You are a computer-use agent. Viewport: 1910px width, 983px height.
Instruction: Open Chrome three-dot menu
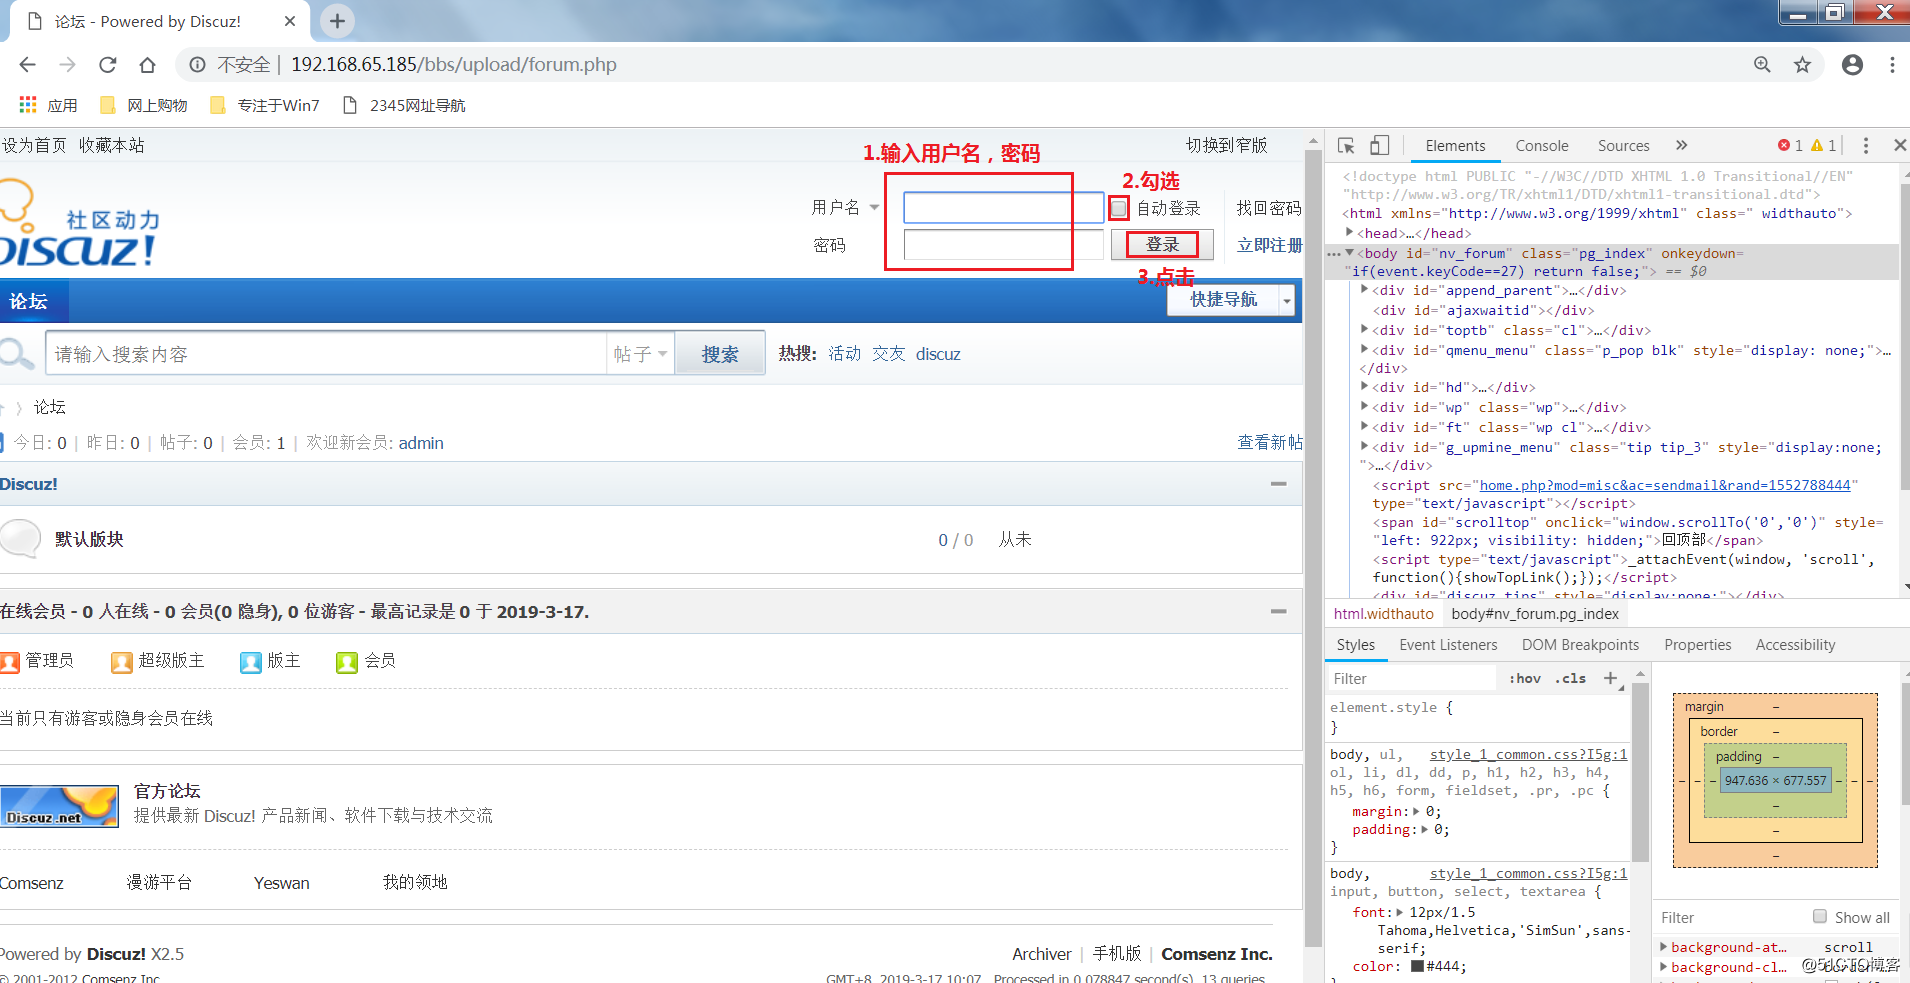[1892, 65]
